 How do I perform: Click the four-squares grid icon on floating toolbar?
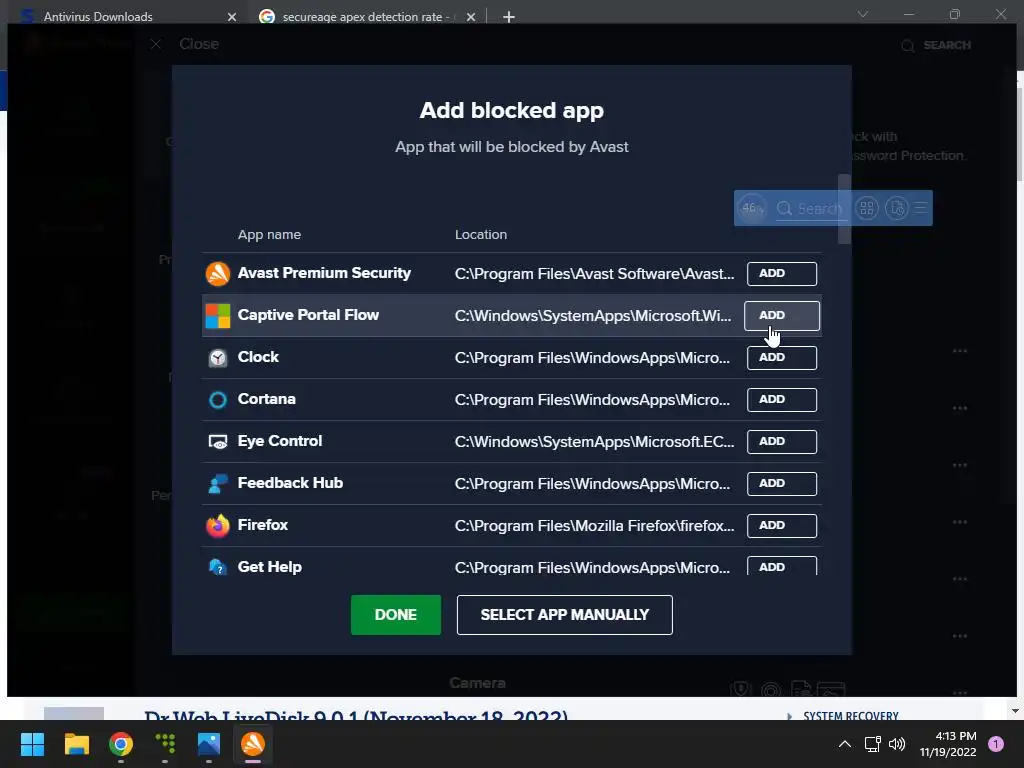[x=867, y=208]
